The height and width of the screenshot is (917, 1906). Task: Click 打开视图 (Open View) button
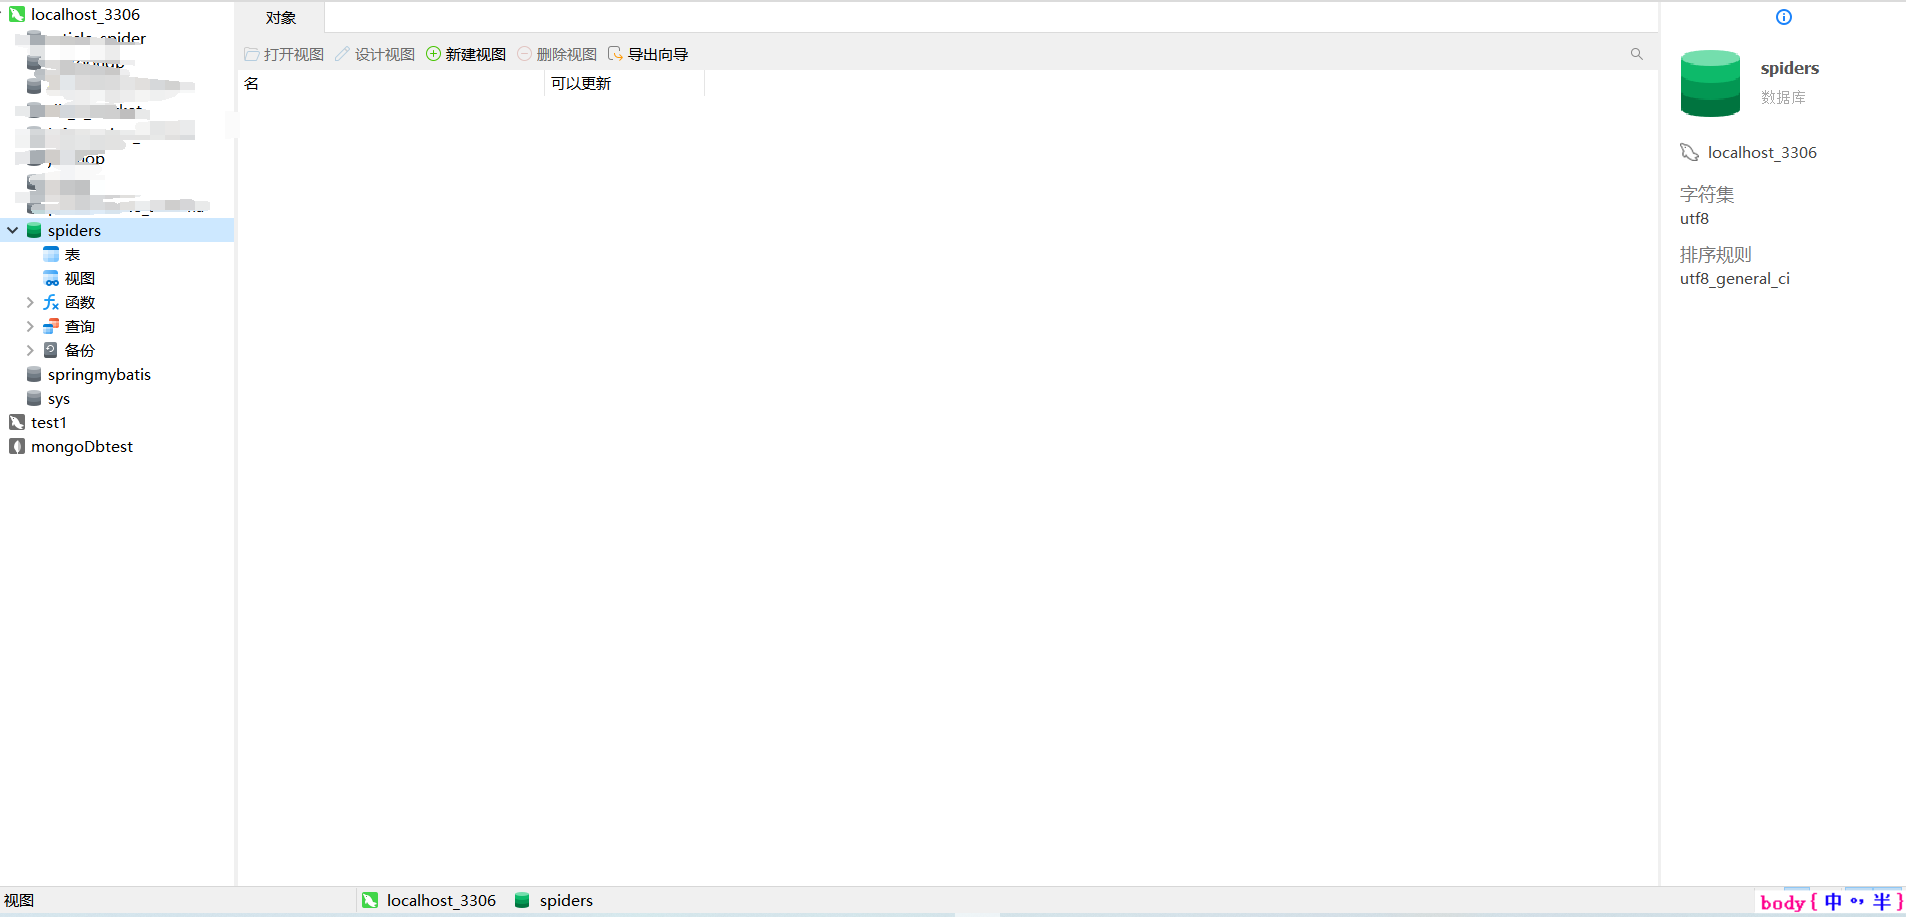point(284,54)
